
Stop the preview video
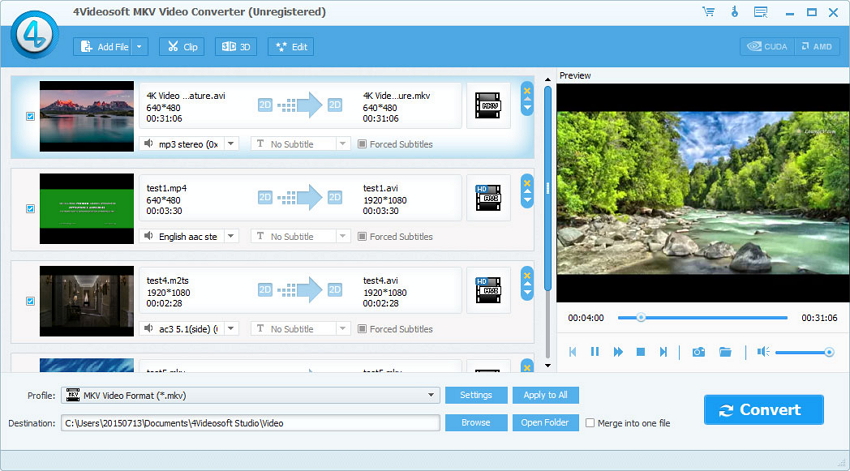click(641, 352)
